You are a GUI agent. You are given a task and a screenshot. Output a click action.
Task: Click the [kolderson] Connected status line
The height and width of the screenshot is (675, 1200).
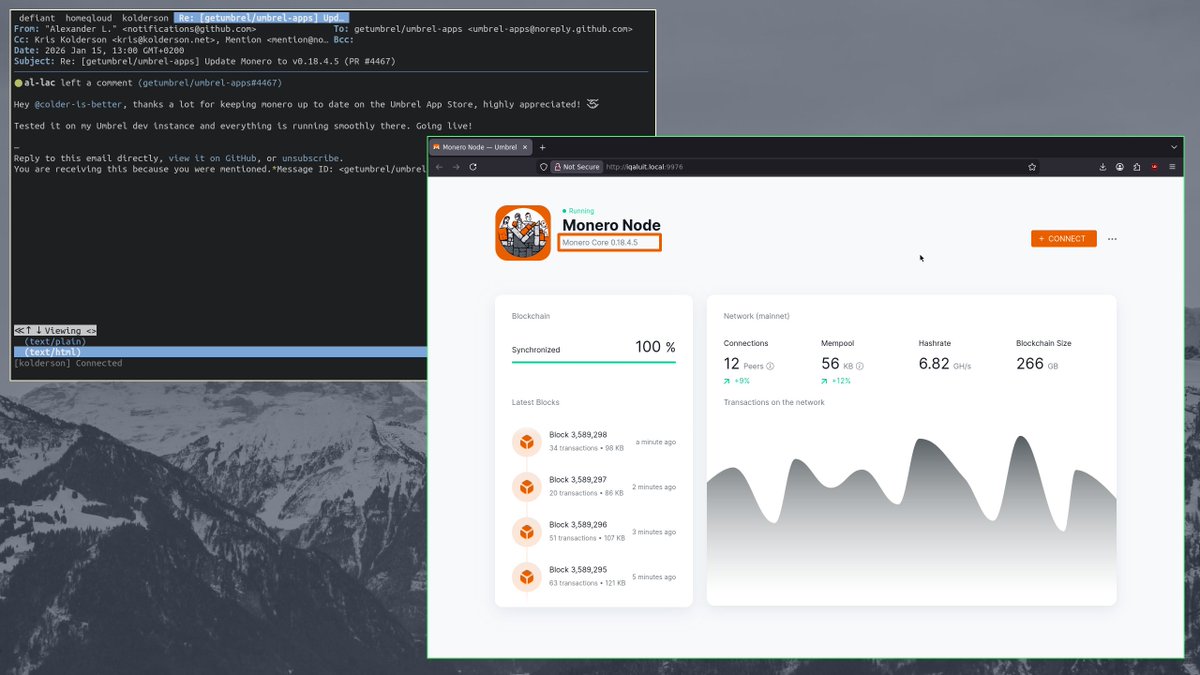coord(68,363)
